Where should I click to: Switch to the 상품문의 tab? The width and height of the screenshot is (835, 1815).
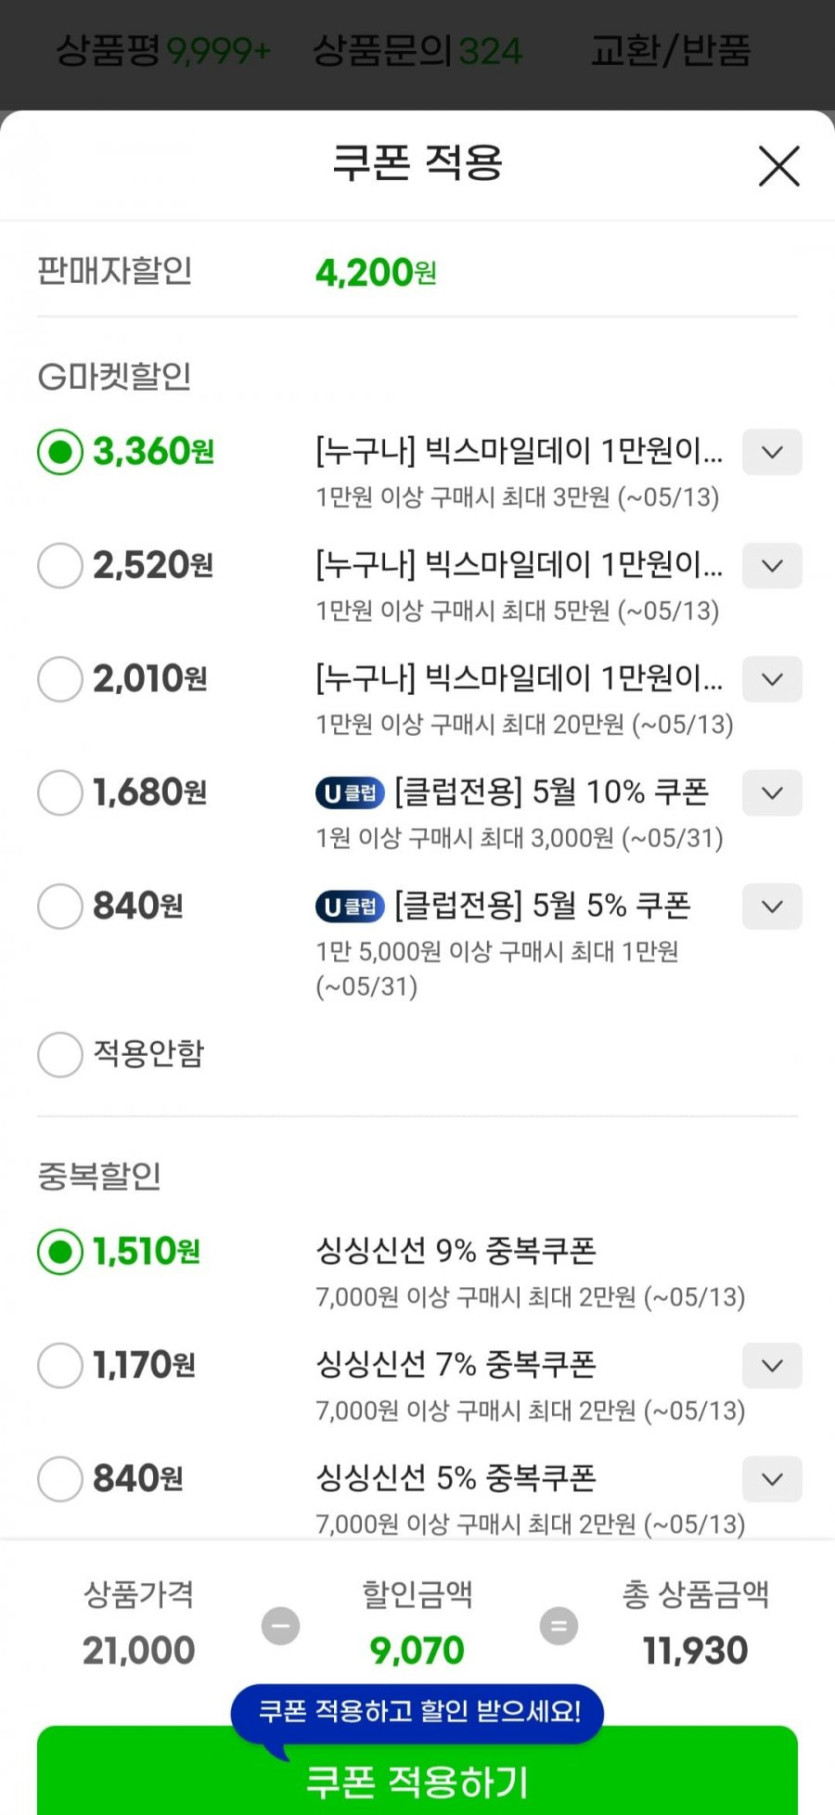click(x=417, y=50)
